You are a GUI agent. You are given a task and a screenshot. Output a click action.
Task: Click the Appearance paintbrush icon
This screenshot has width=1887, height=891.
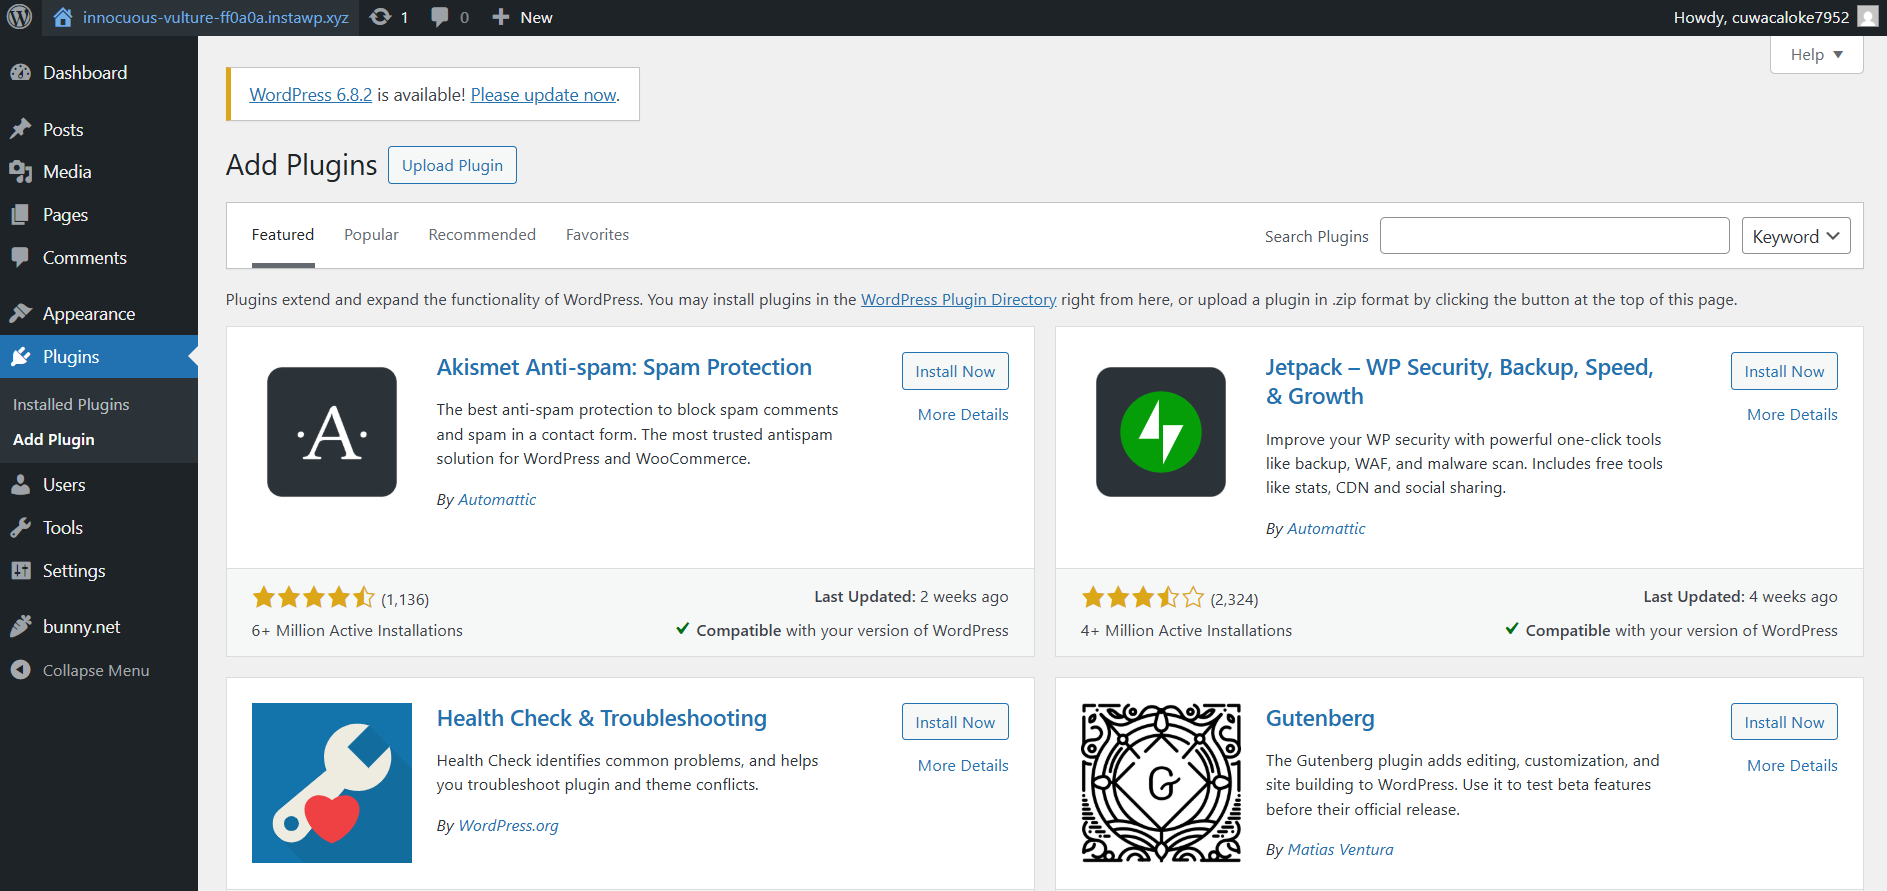(20, 313)
